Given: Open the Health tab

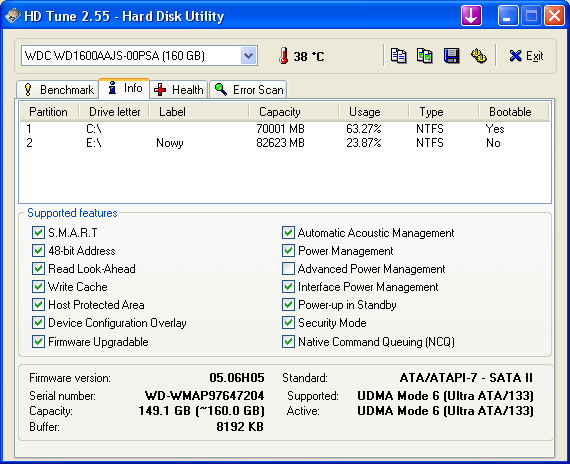Looking at the screenshot, I should [179, 89].
